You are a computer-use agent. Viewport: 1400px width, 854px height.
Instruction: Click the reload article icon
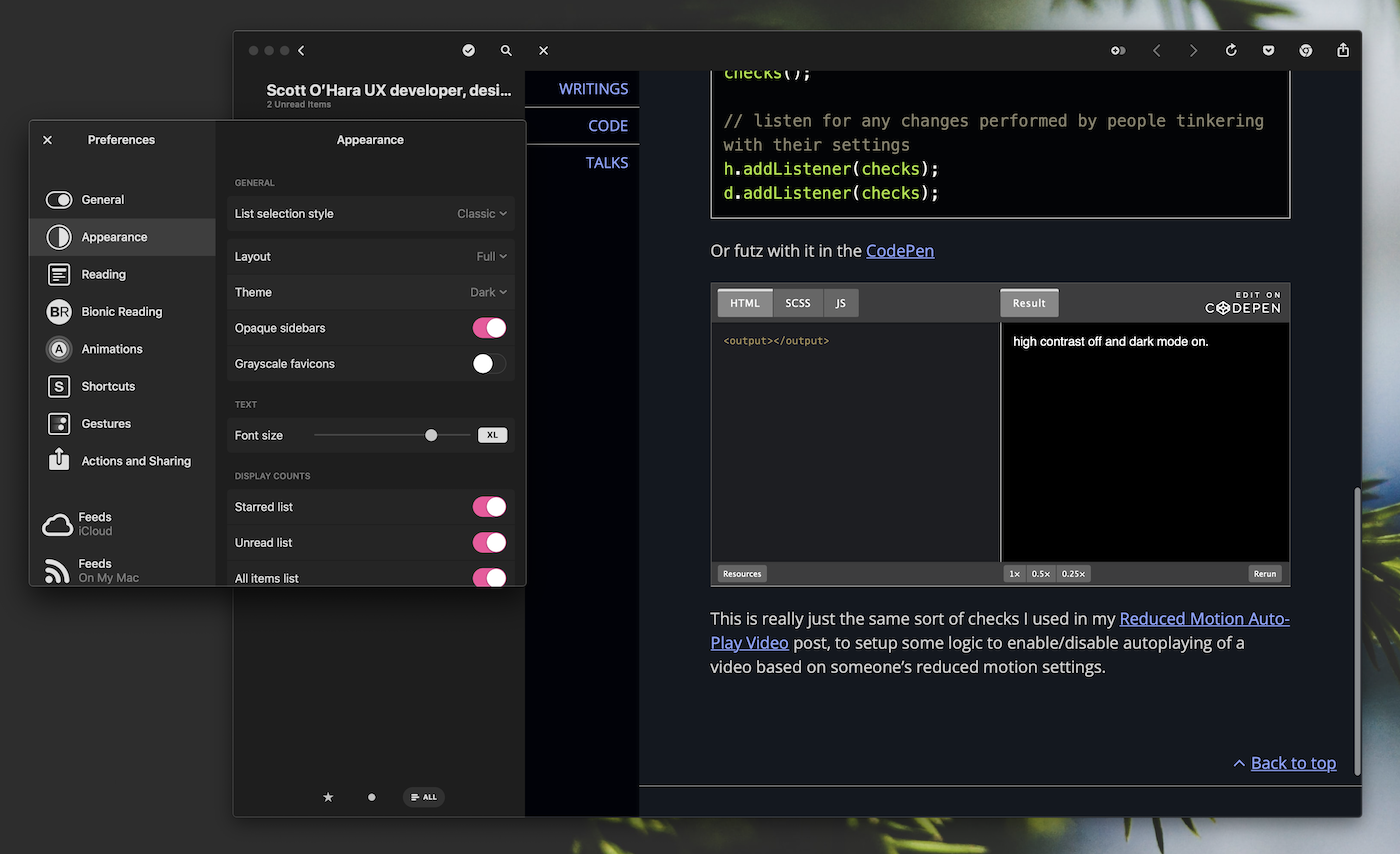[x=1231, y=51]
